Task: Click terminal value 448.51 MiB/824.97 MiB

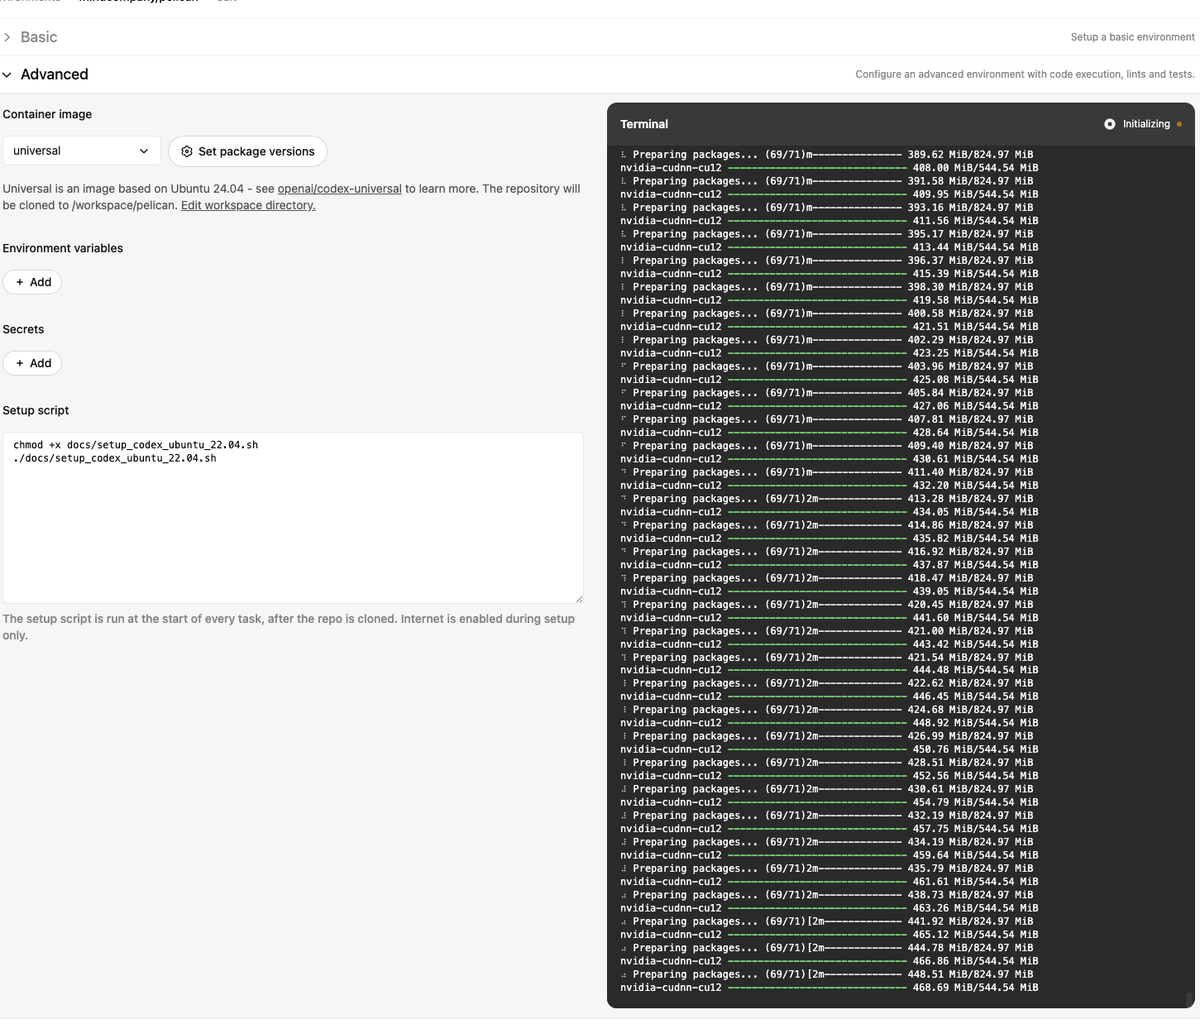Action: (970, 974)
